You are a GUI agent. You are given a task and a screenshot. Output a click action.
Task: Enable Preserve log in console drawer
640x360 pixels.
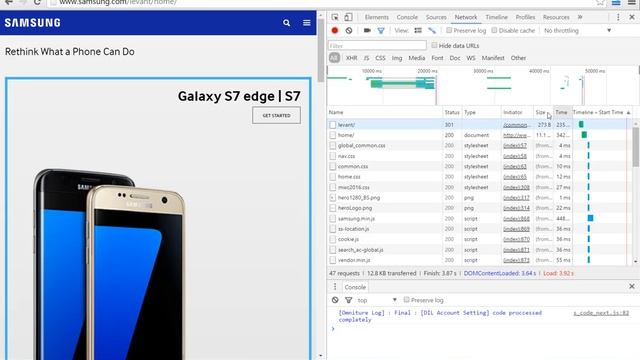(406, 300)
